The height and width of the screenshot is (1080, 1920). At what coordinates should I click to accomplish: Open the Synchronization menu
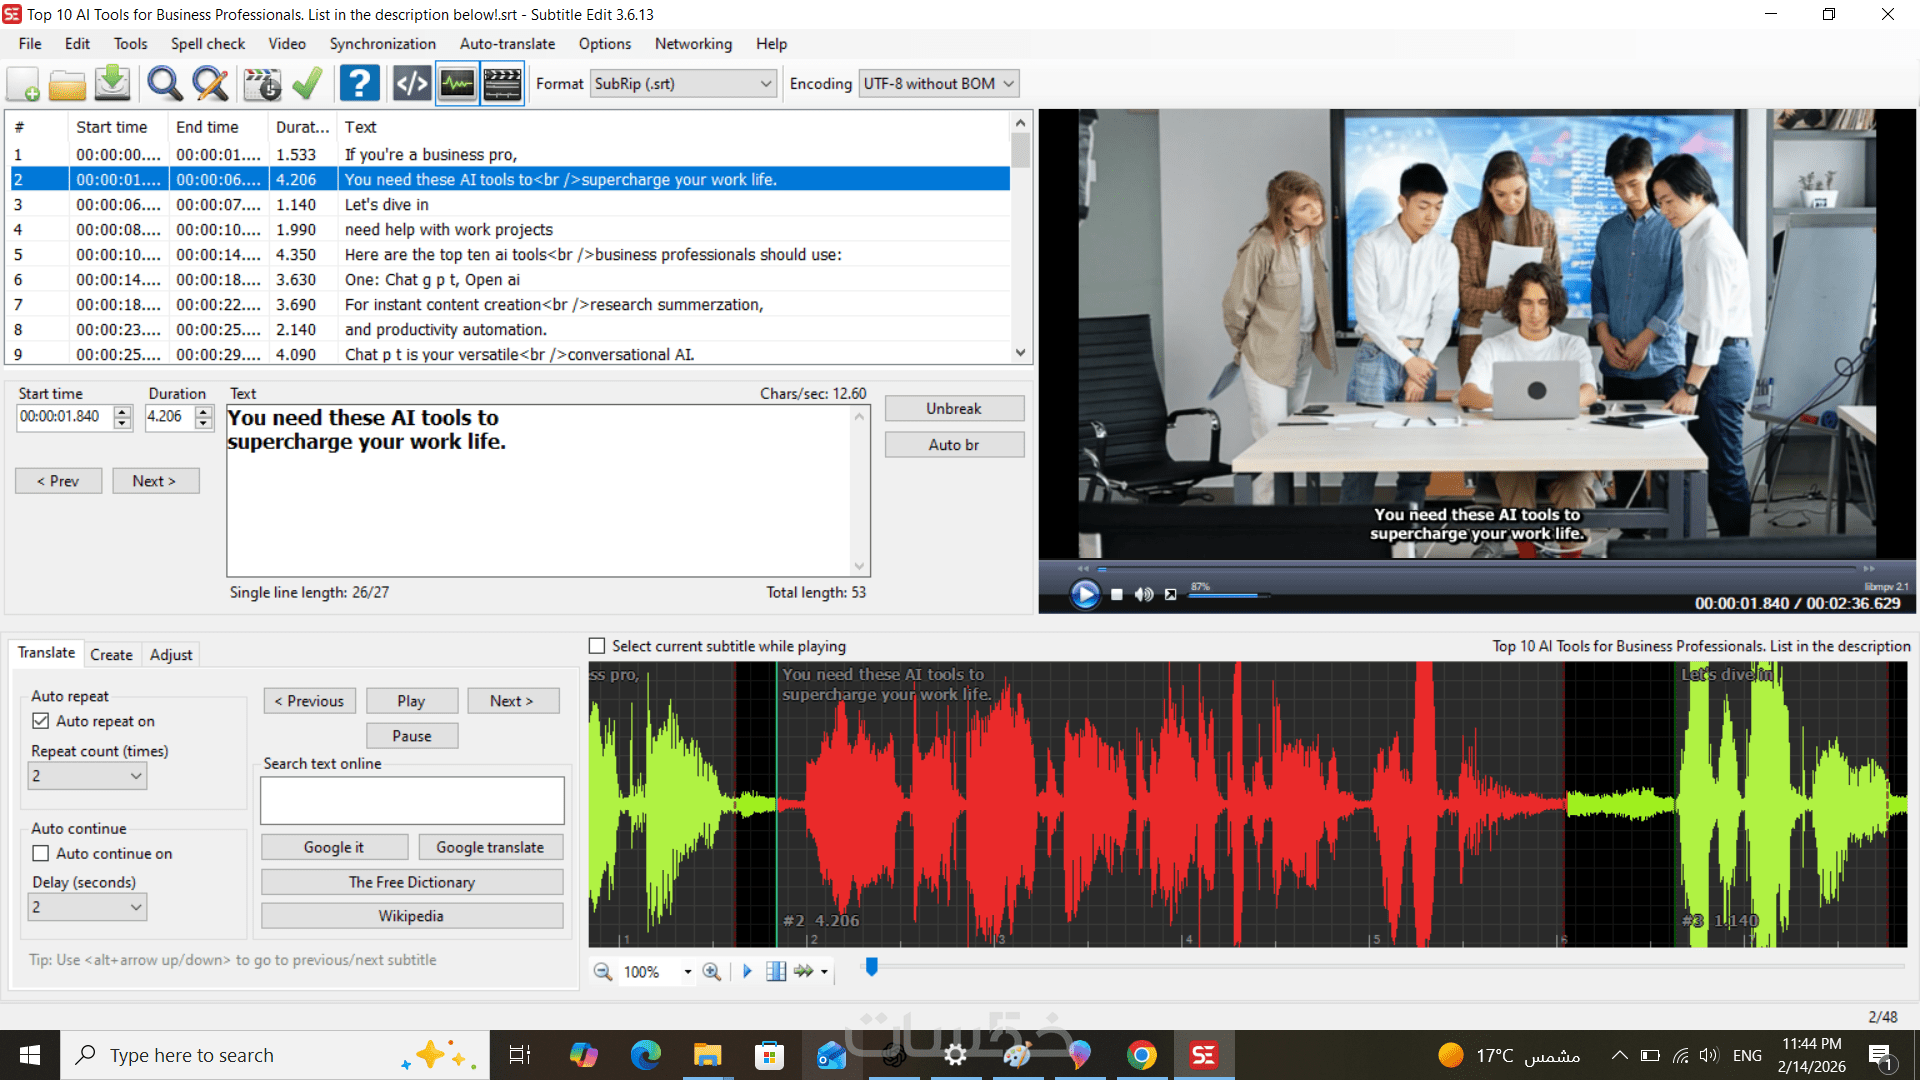tap(382, 44)
